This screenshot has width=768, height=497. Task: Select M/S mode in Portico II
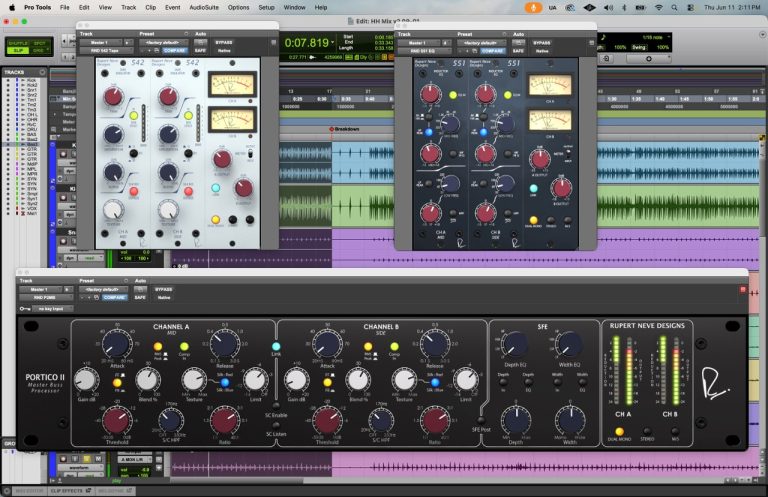pos(675,431)
